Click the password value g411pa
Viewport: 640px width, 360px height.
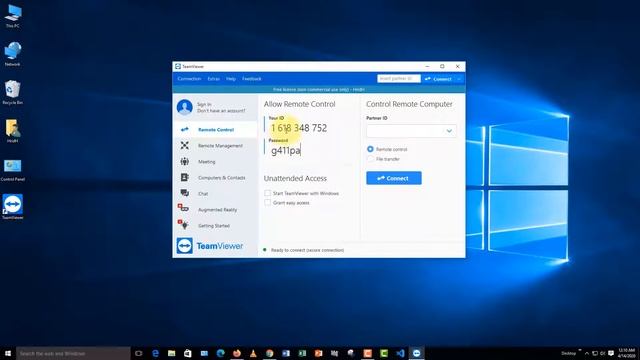(286, 151)
